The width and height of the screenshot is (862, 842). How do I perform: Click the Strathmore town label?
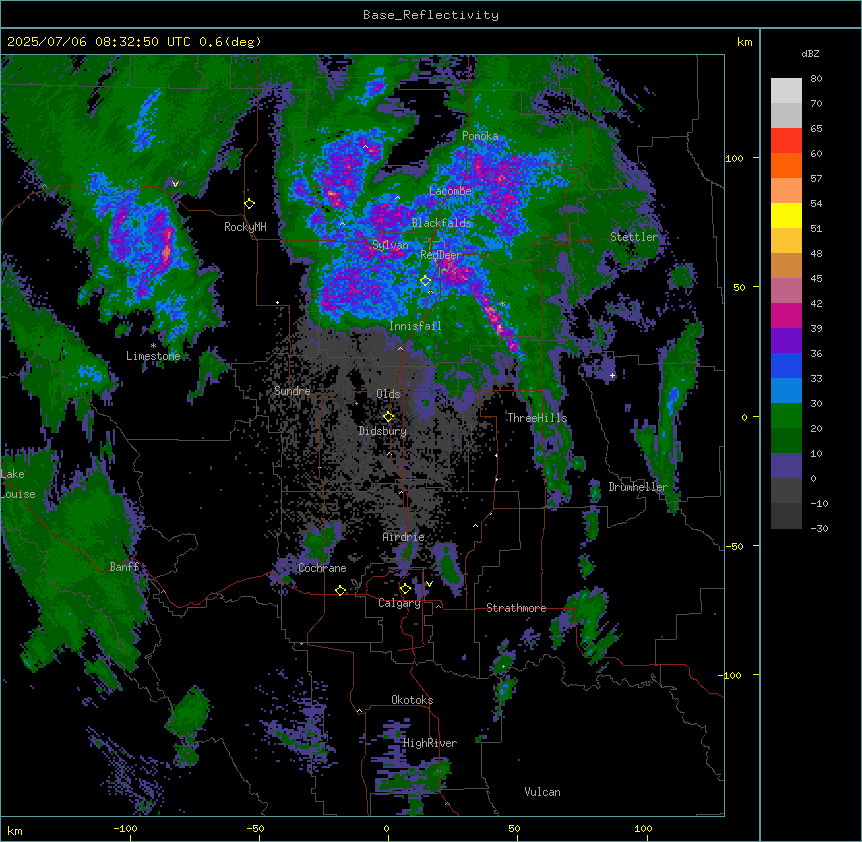(x=516, y=608)
